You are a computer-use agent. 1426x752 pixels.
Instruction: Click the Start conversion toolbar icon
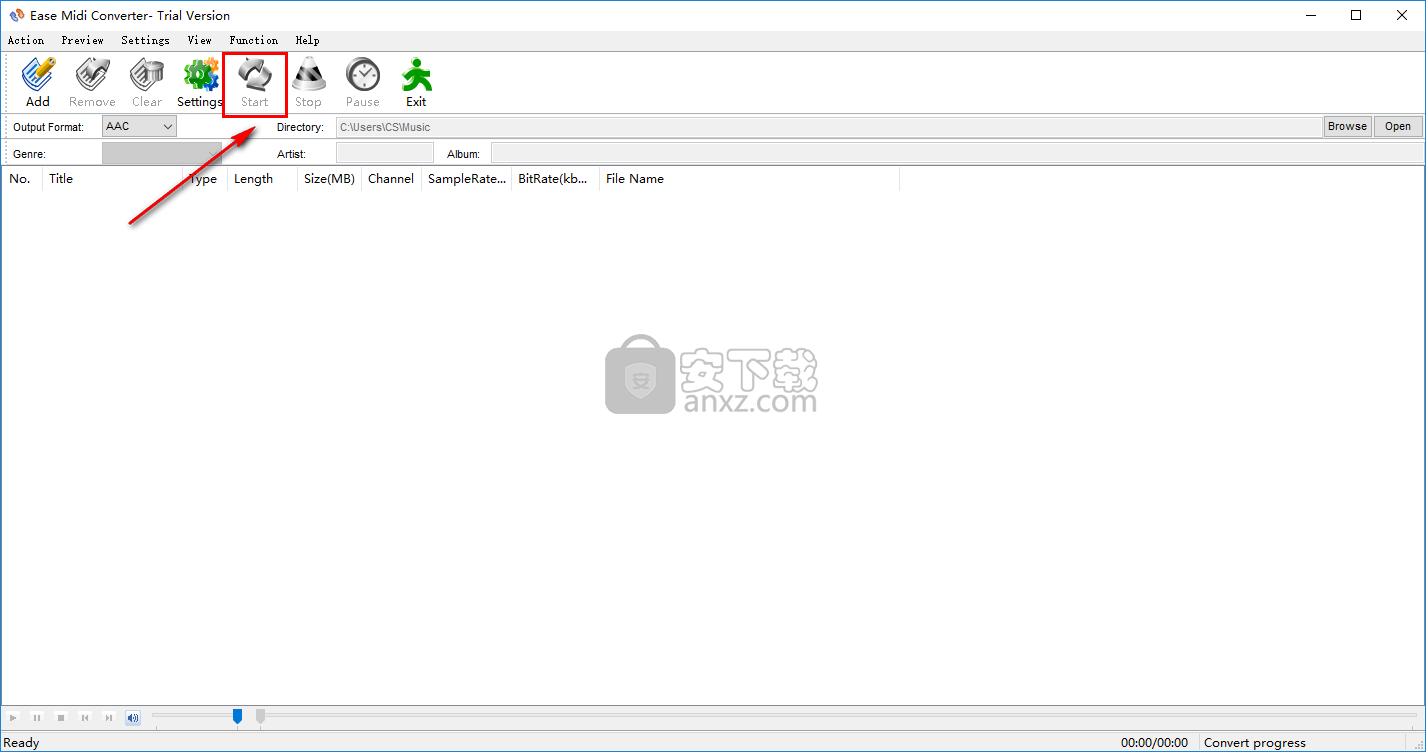(255, 83)
